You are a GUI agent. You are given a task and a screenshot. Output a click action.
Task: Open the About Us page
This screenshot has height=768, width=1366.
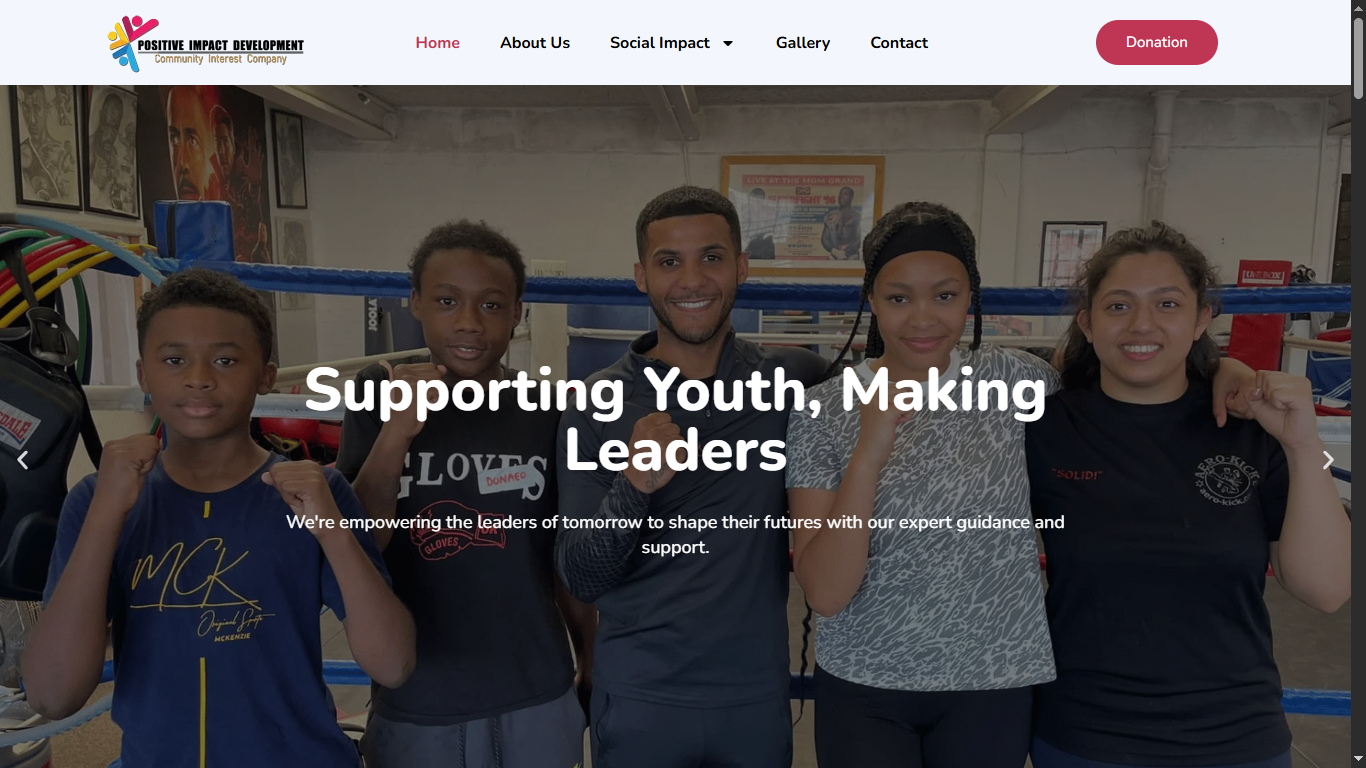click(535, 43)
